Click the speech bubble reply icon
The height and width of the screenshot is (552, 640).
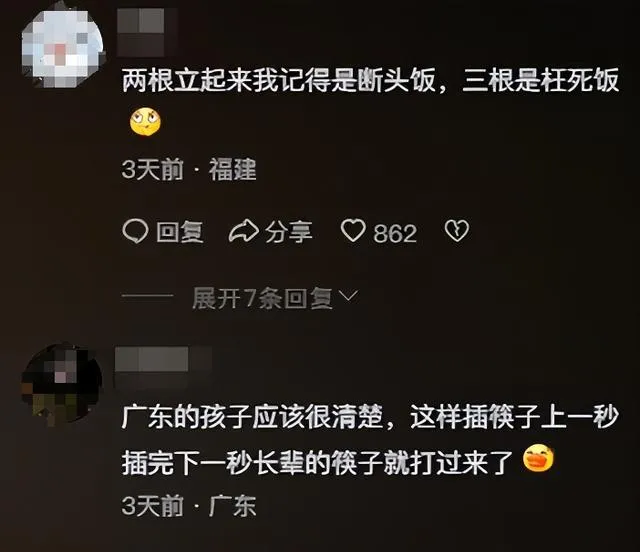pos(135,231)
